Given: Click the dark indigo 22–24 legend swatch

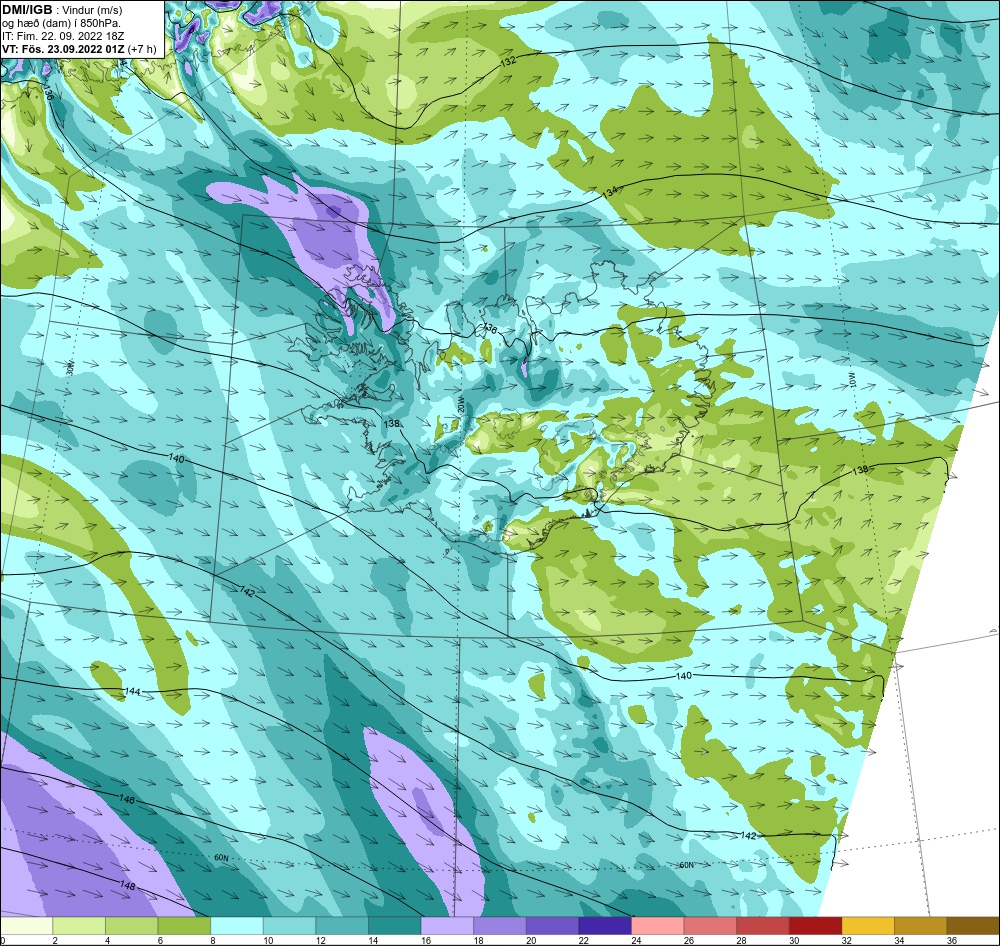Looking at the screenshot, I should (605, 926).
